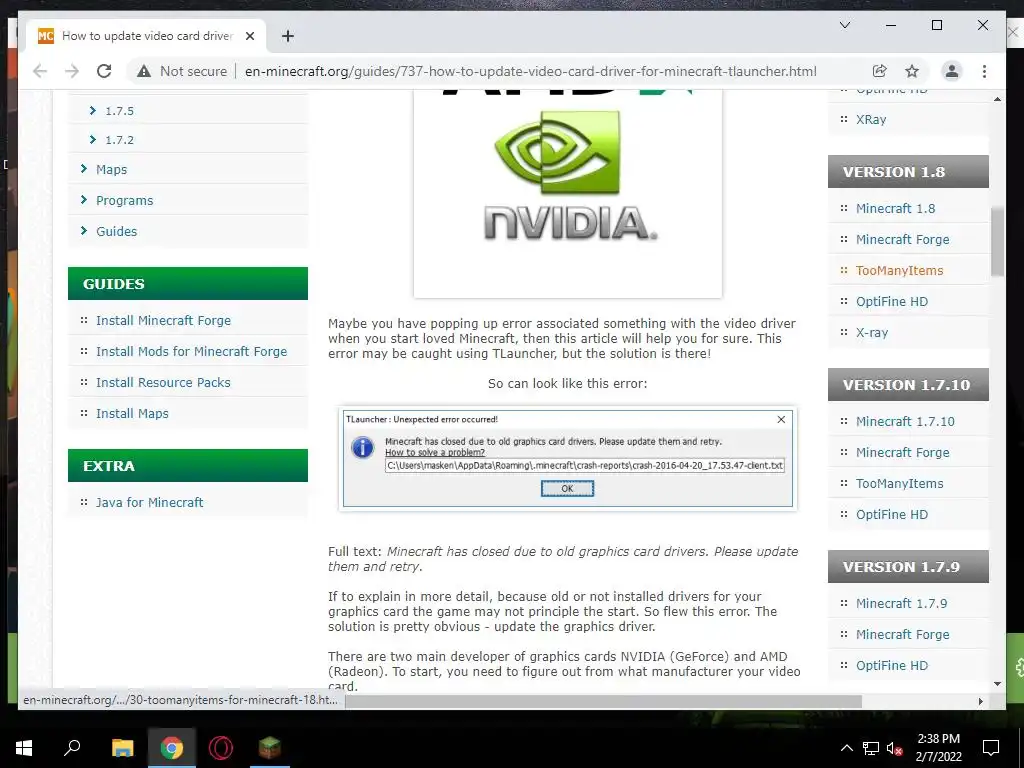Show hidden system tray icons
The height and width of the screenshot is (768, 1024).
point(846,748)
